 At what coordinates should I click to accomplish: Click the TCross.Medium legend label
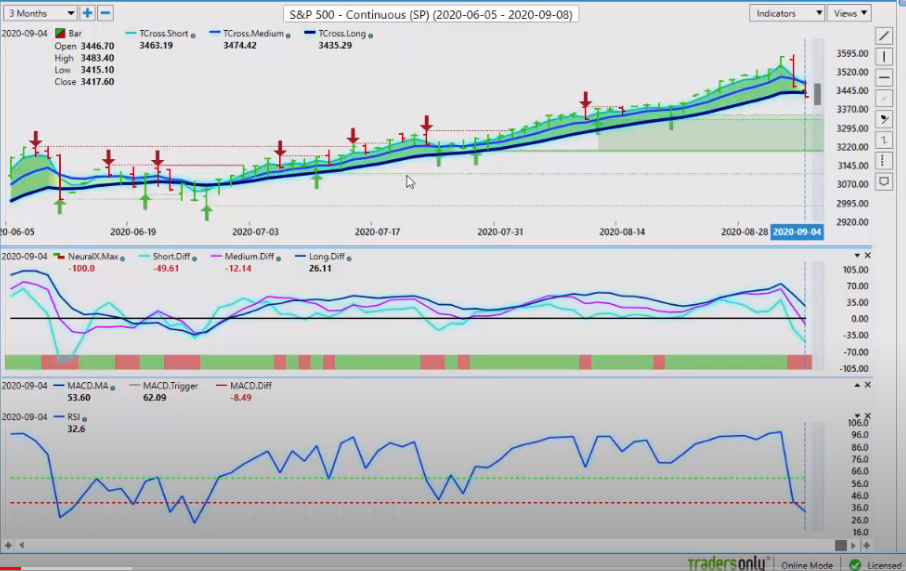tap(253, 34)
